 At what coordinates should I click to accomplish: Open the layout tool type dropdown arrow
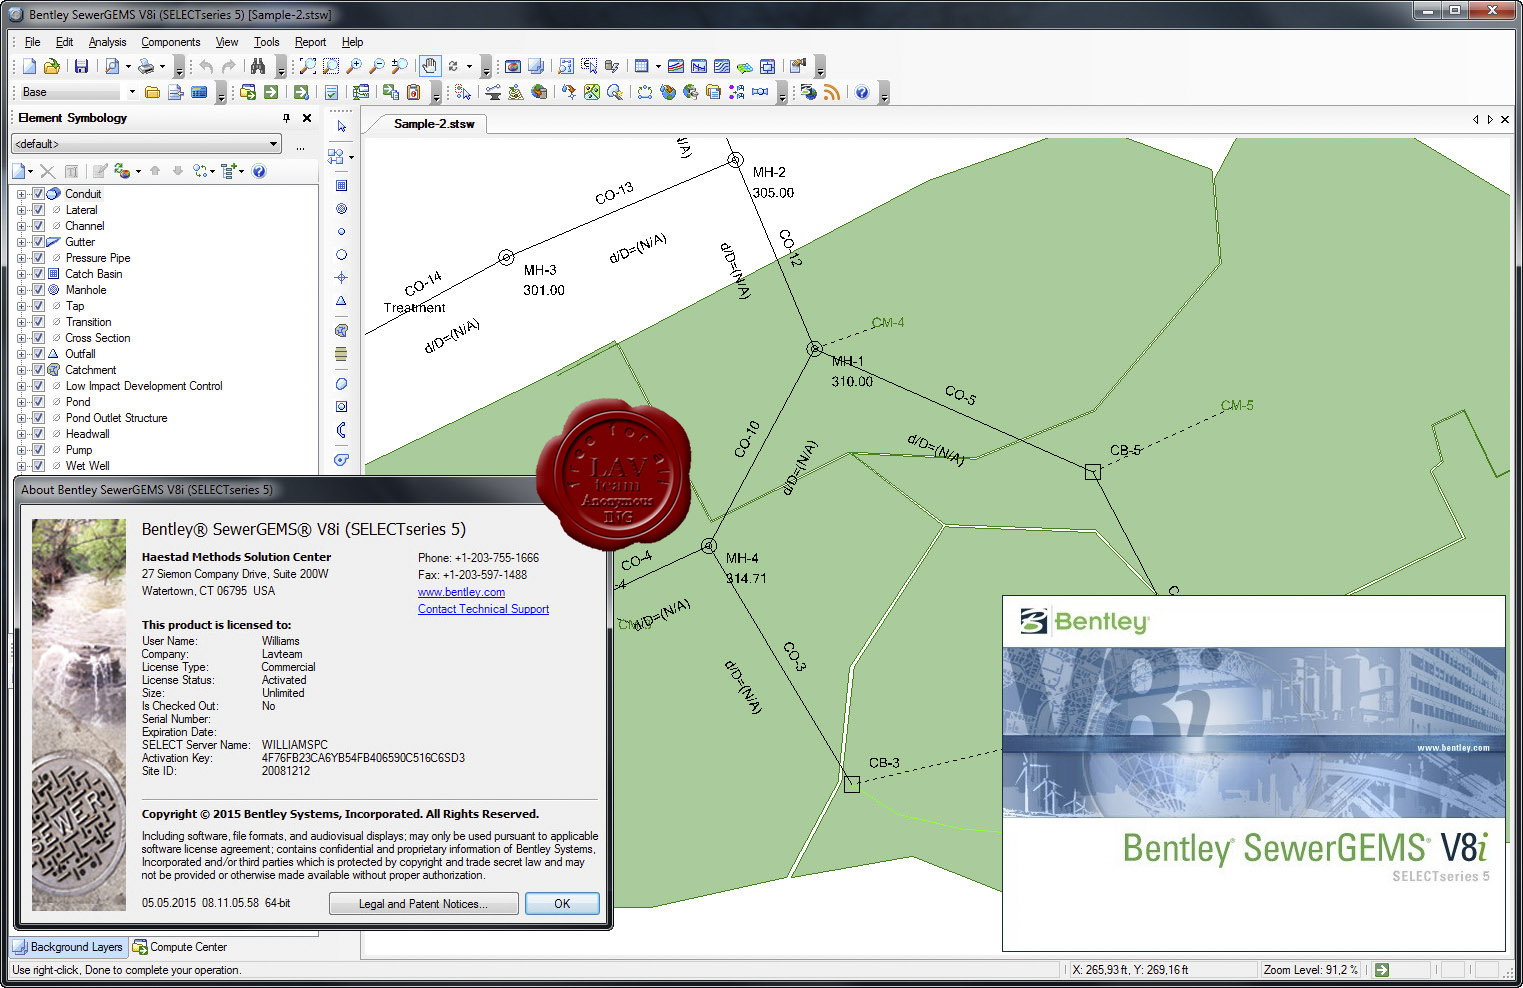point(351,157)
